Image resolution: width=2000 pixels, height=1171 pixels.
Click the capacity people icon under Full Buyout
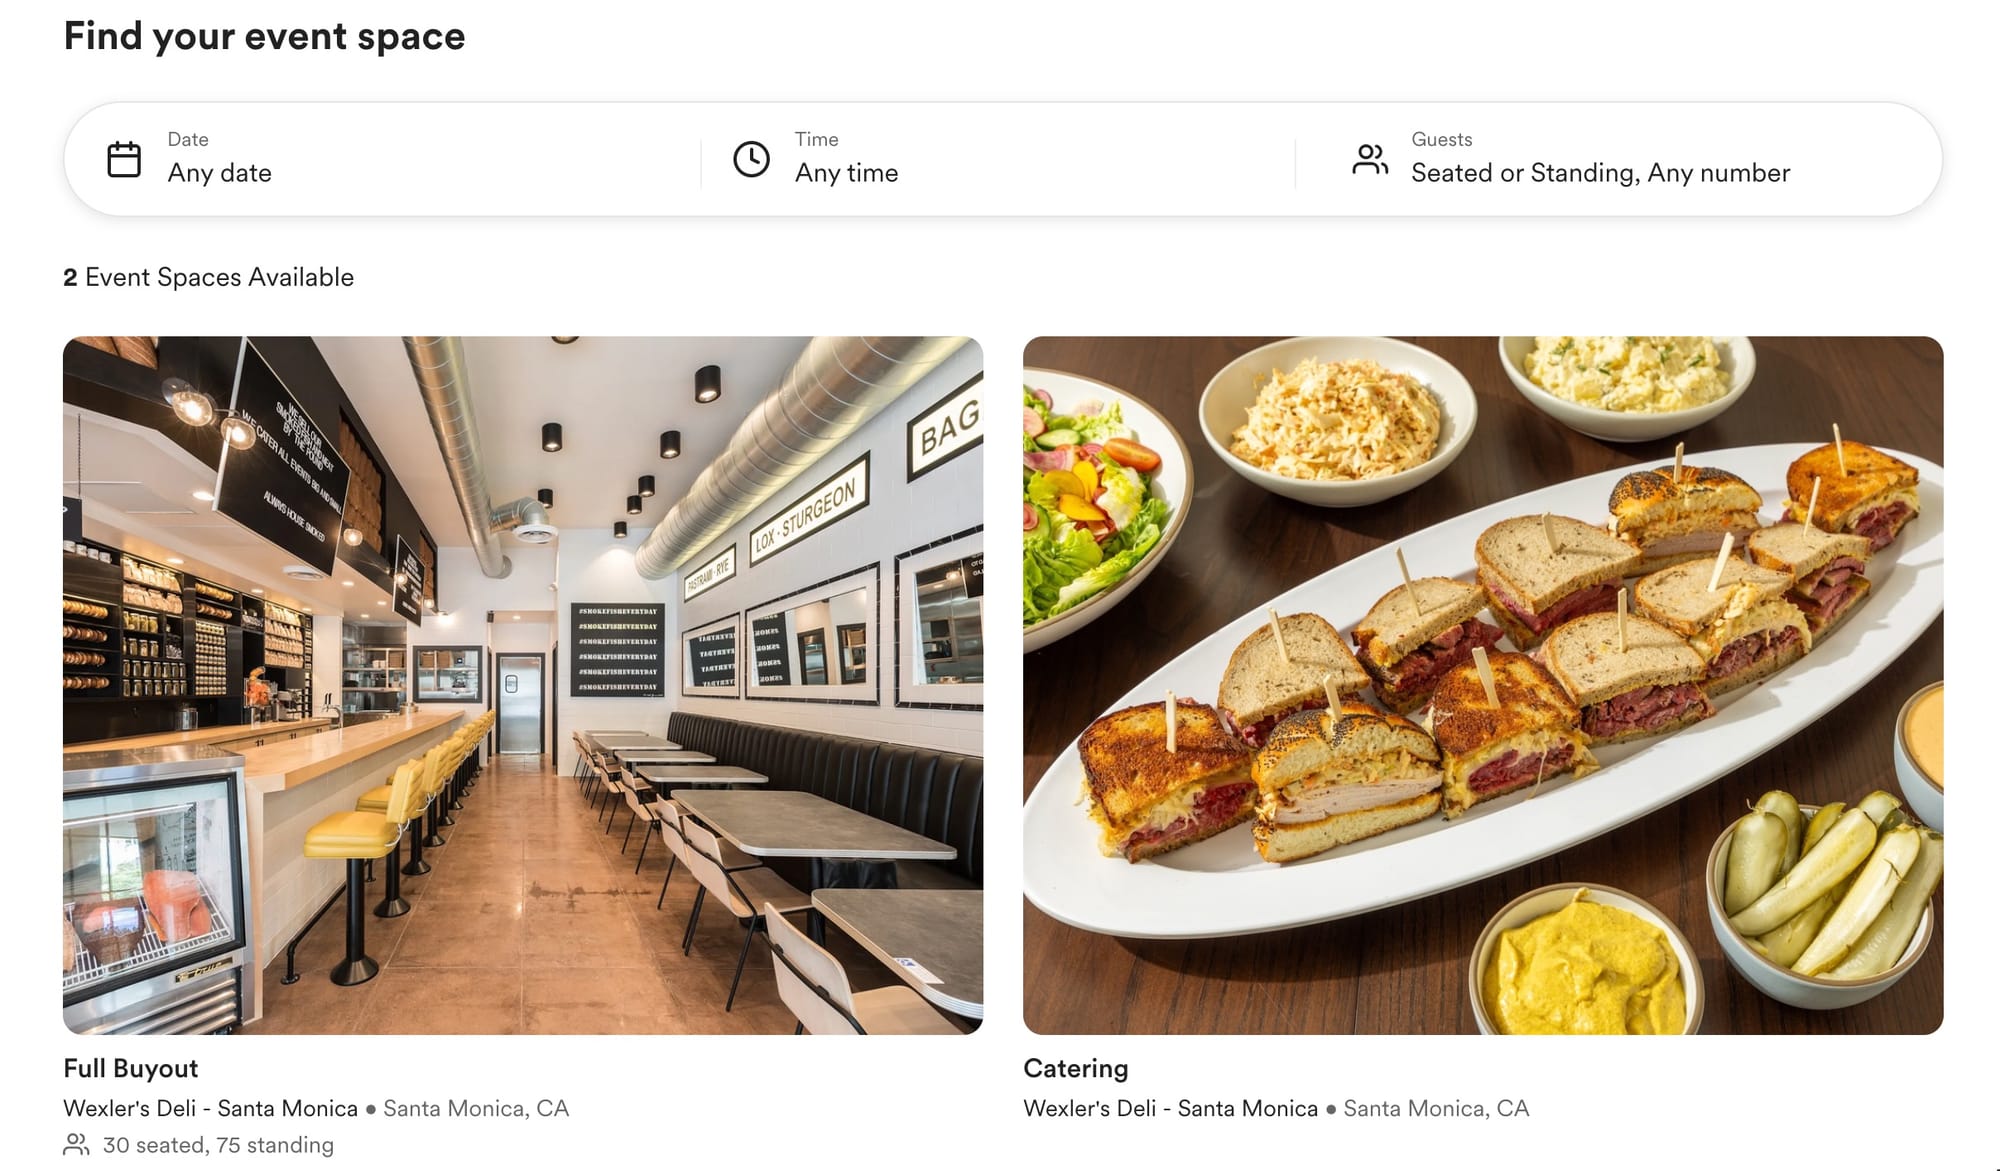point(76,1144)
